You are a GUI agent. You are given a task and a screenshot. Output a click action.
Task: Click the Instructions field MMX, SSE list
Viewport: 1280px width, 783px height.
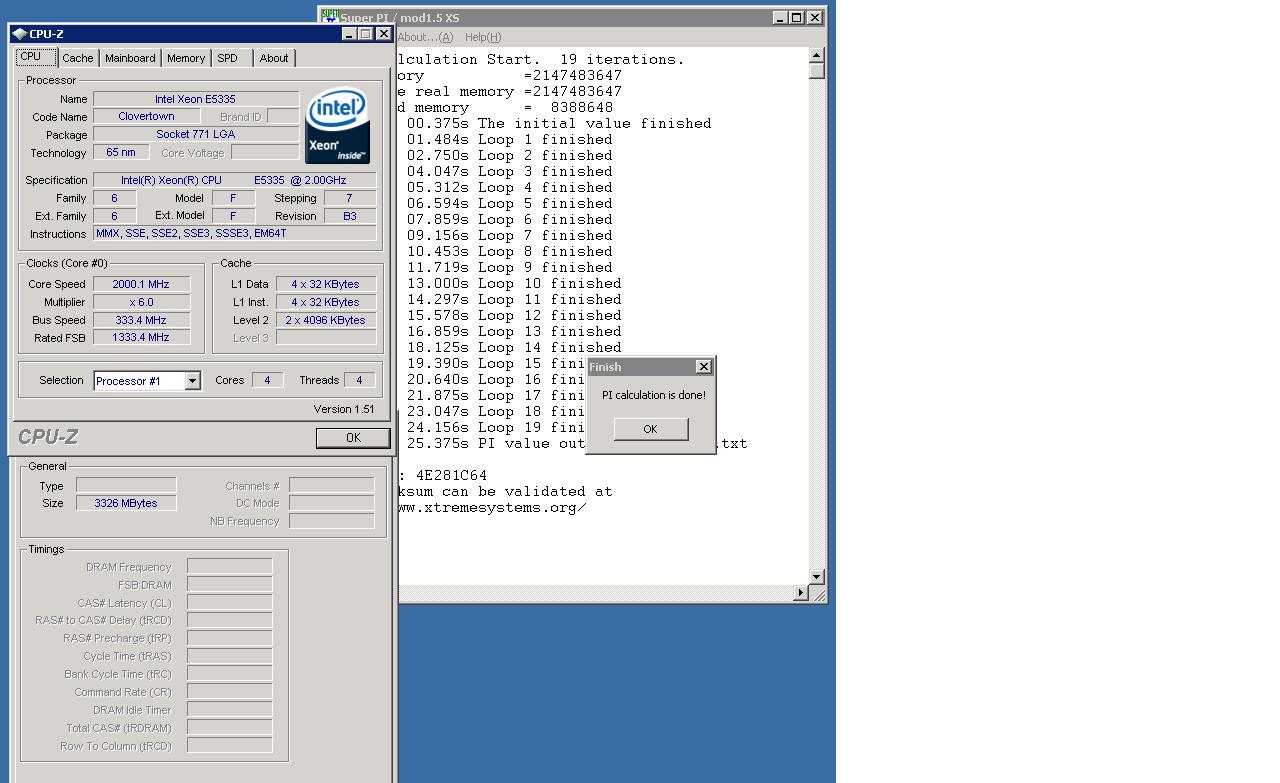234,233
